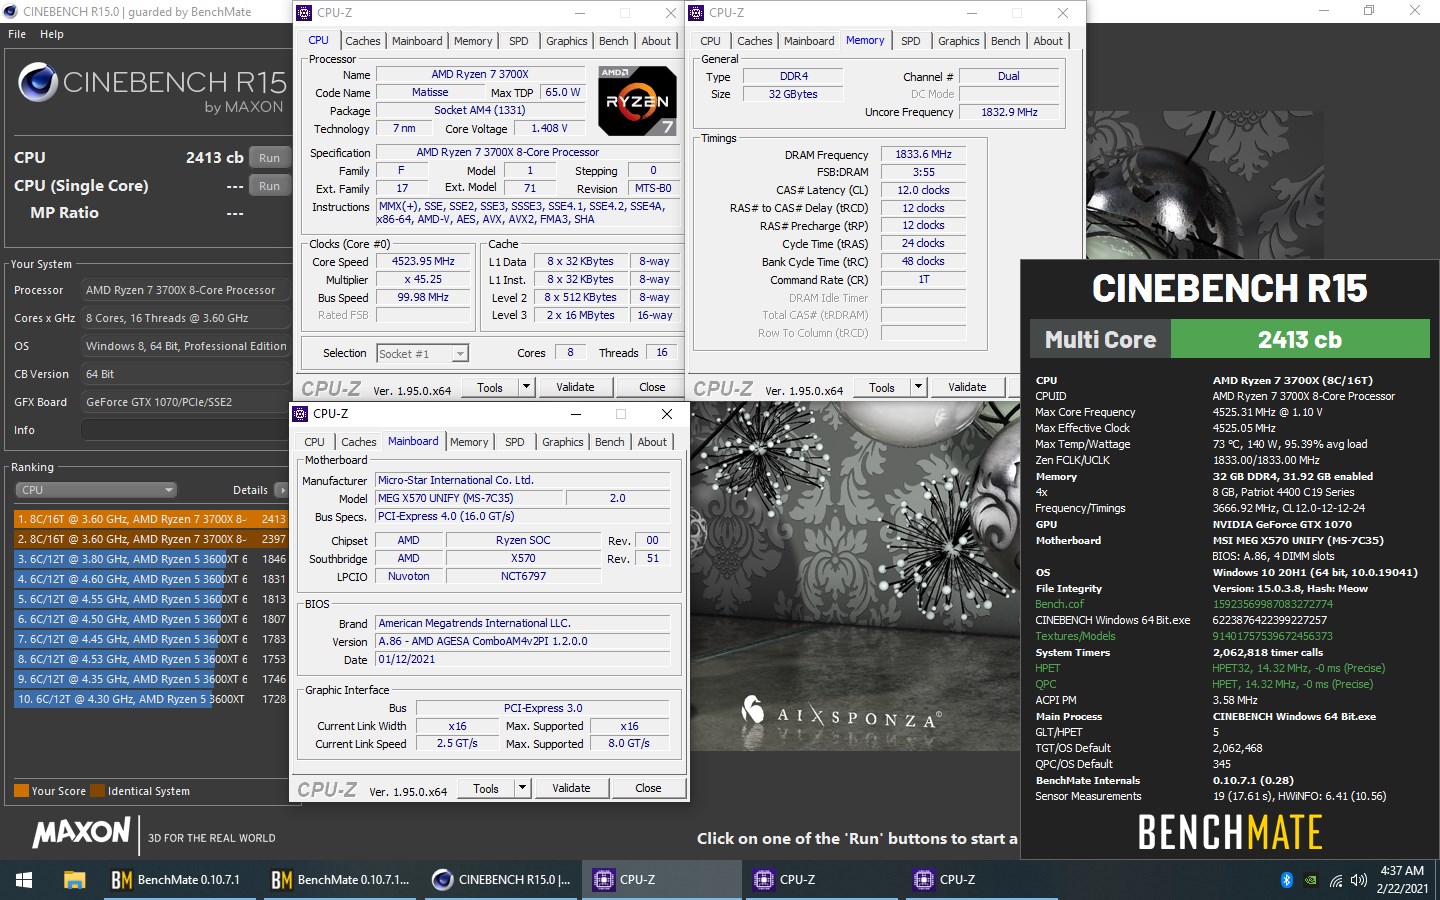Expand Tools dropdown arrow in Memory window

(x=918, y=387)
